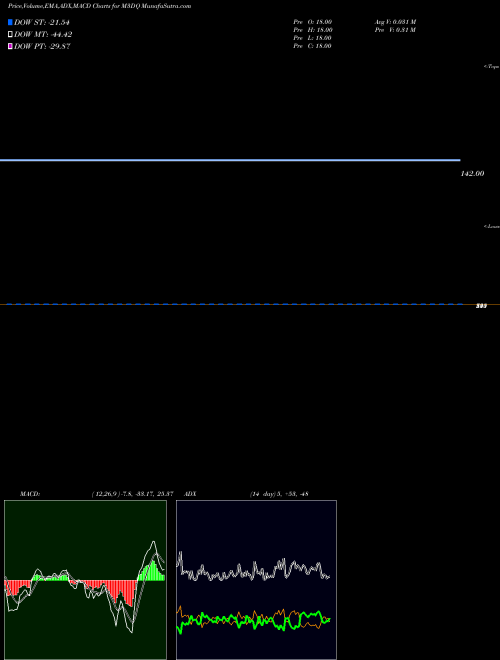Click the MACD (12,26,9) parameter values
This screenshot has width=500, height=660.
point(133,494)
